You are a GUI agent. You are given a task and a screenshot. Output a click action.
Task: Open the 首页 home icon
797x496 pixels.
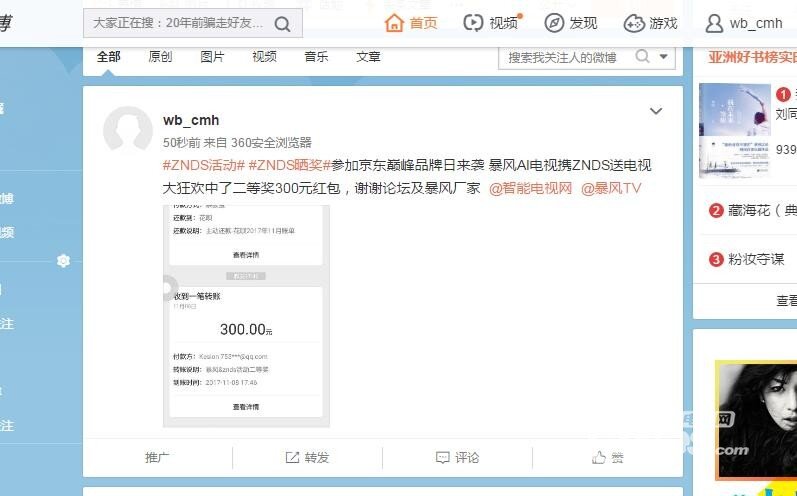395,23
